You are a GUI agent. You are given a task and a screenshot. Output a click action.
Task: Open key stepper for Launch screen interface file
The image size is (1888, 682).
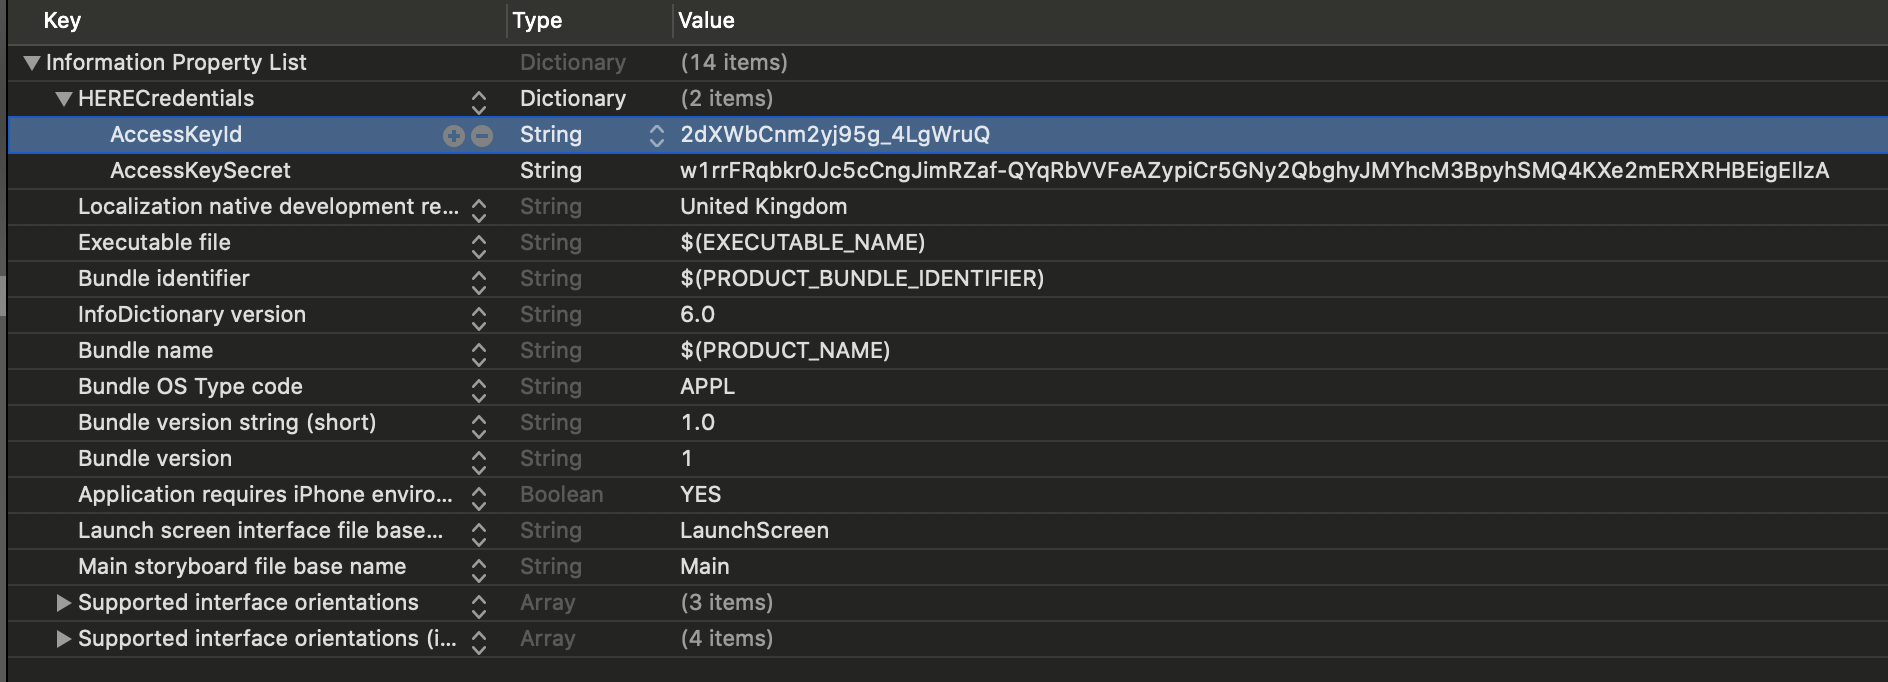coord(479,533)
